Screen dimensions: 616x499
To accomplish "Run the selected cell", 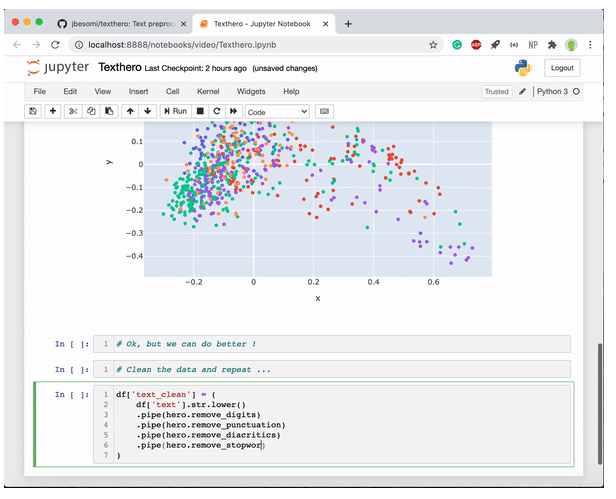I will coord(176,112).
